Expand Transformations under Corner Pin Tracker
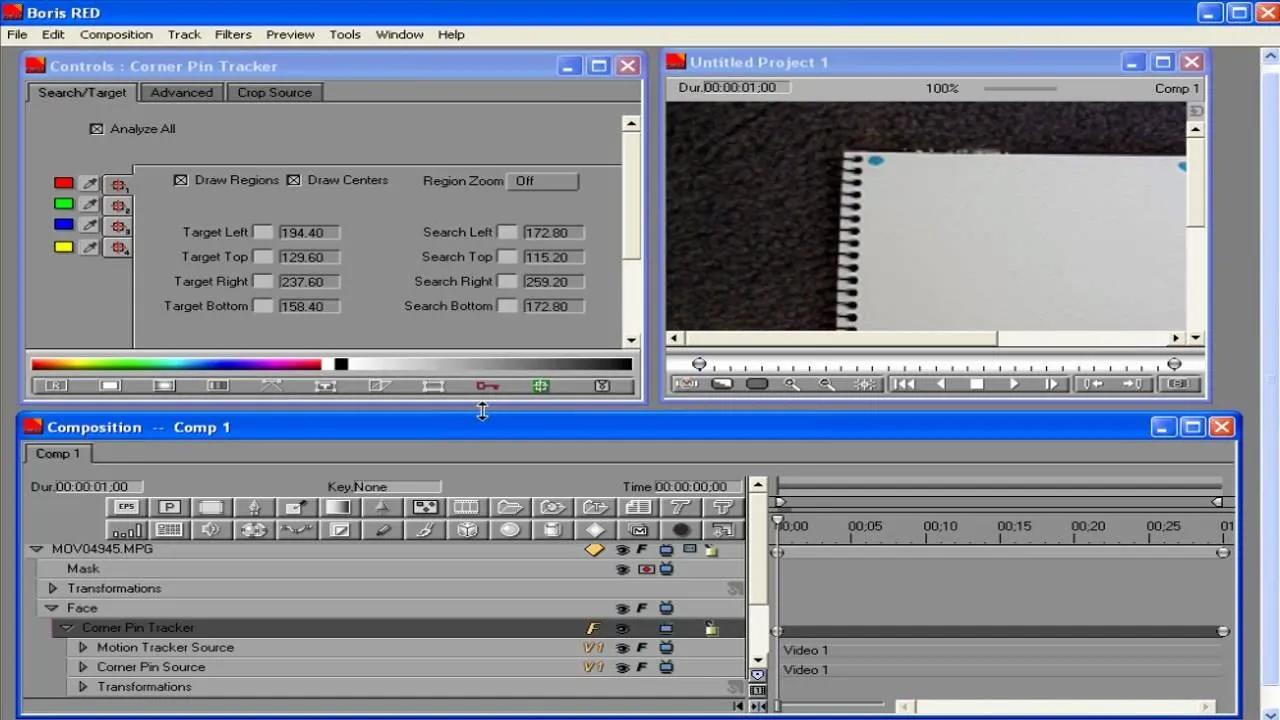 pos(83,687)
